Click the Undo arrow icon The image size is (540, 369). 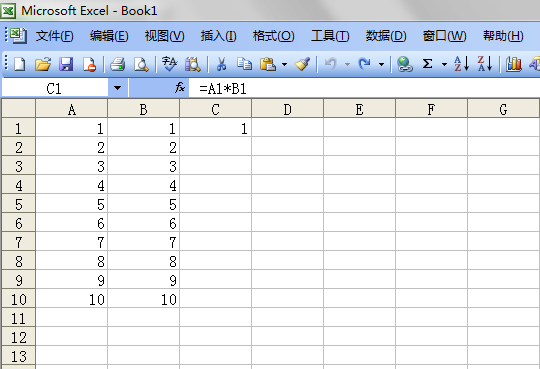tap(331, 64)
